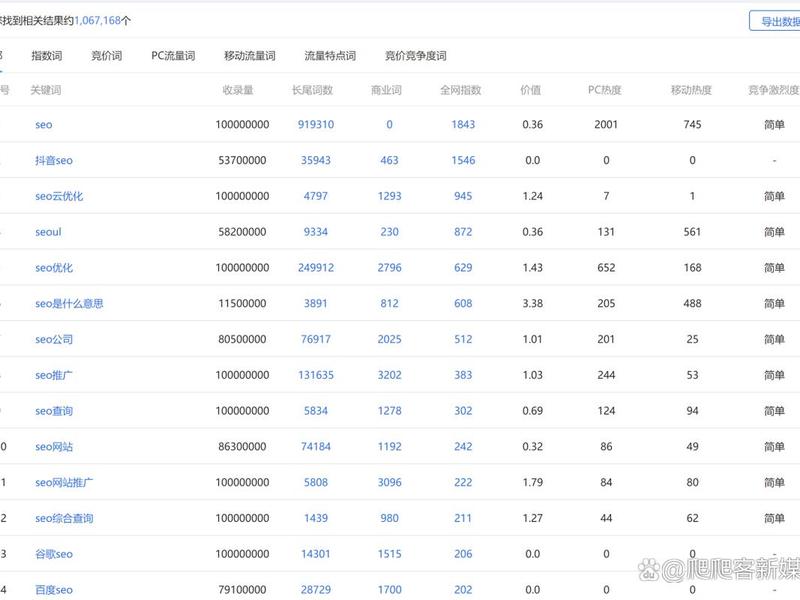Click commercial word count 3096
This screenshot has height=600, width=800.
click(389, 482)
